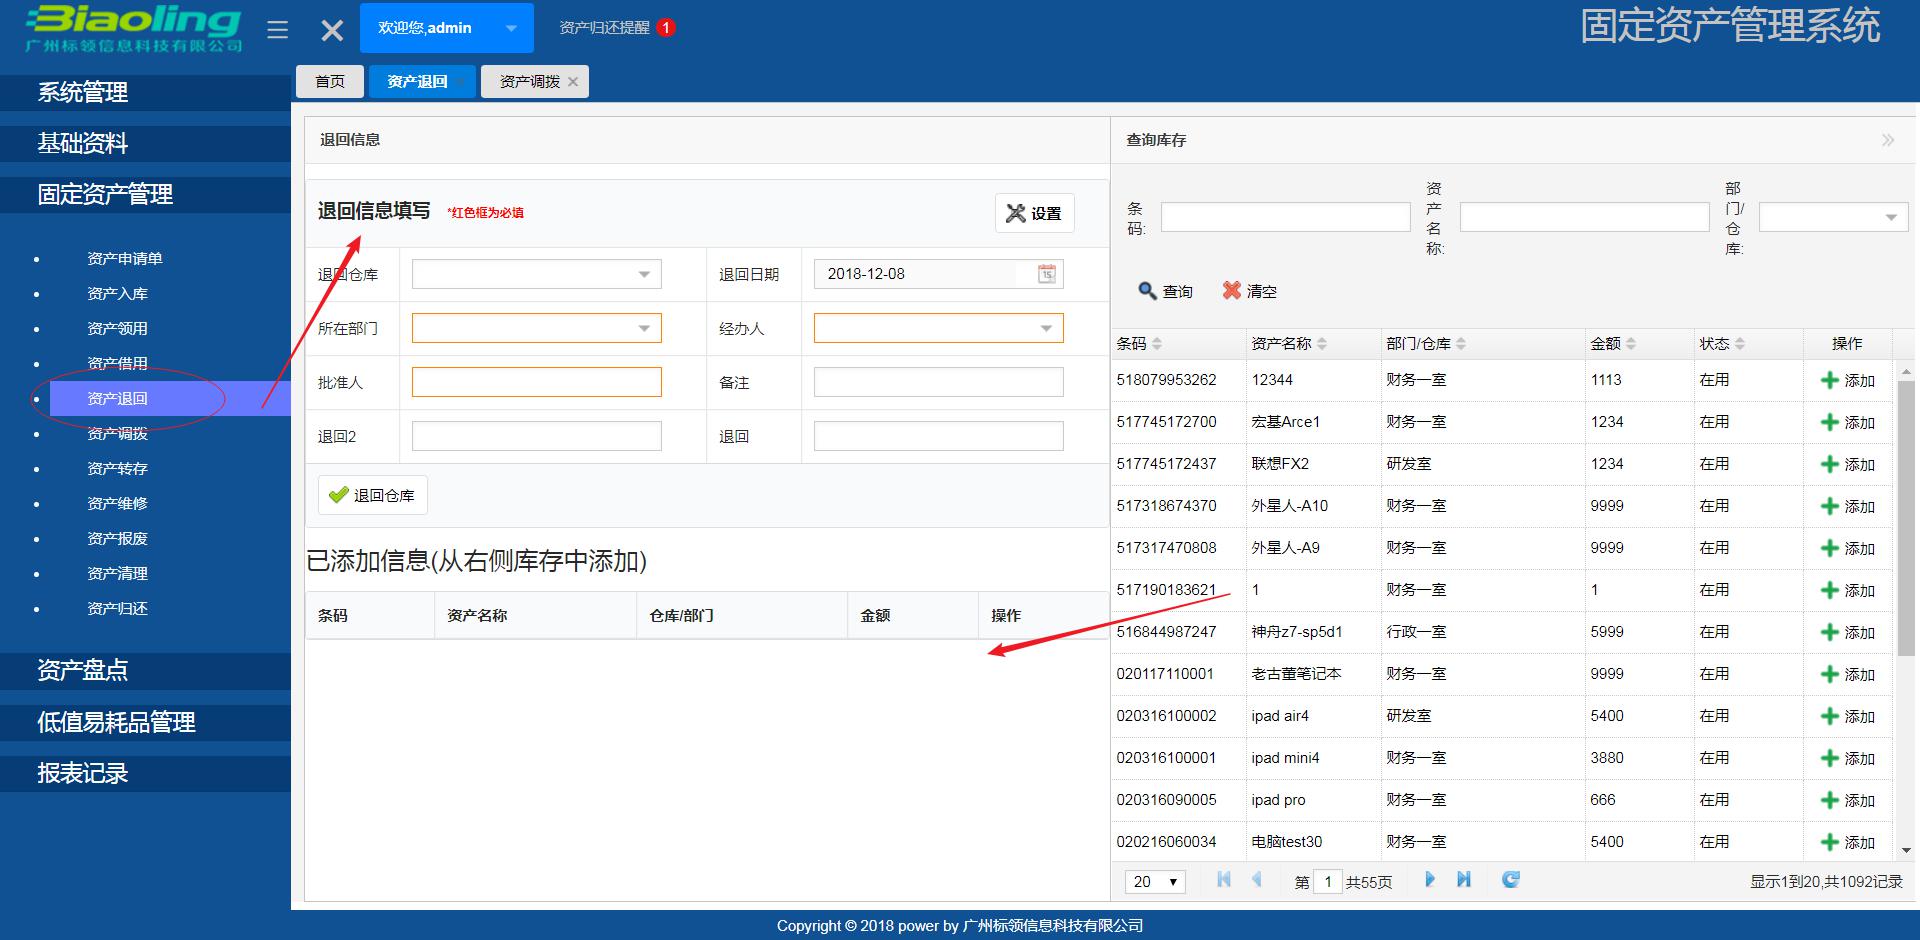Collapse the 查询库存 panel via the chevron
Image resolution: width=1920 pixels, height=940 pixels.
click(1888, 140)
